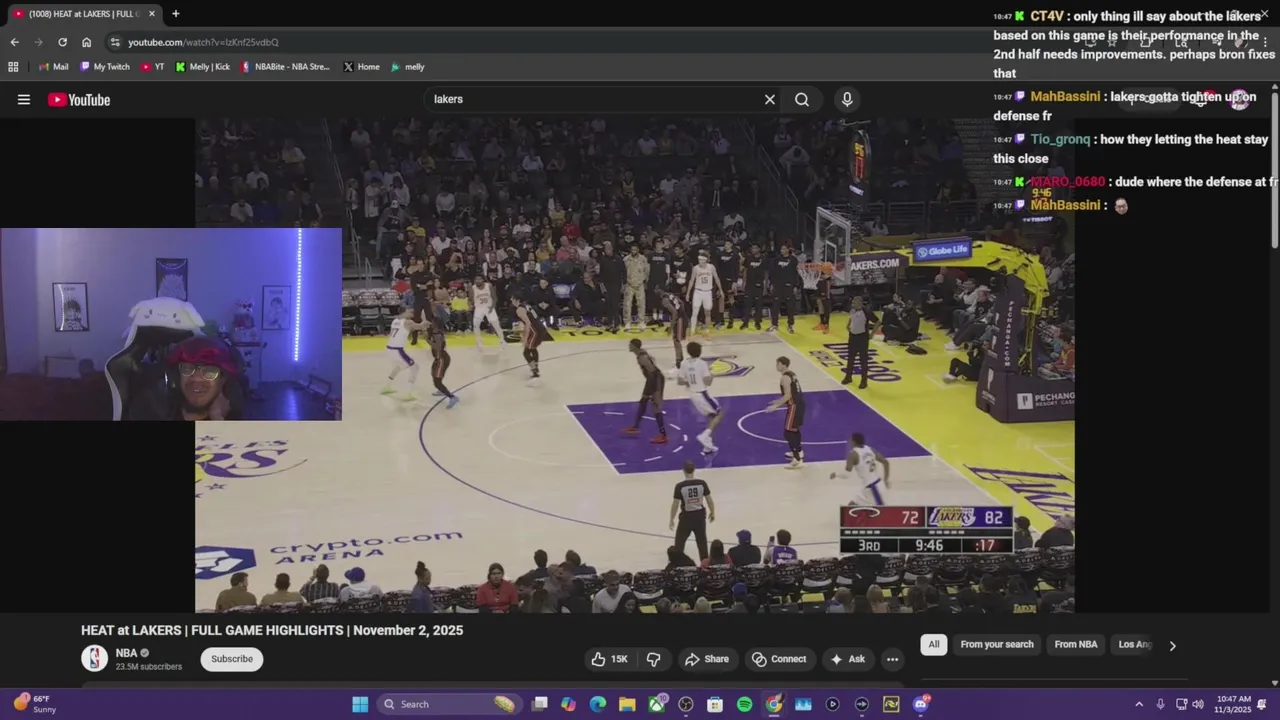1280x720 pixels.
Task: Select the From your search chip
Action: [997, 645]
